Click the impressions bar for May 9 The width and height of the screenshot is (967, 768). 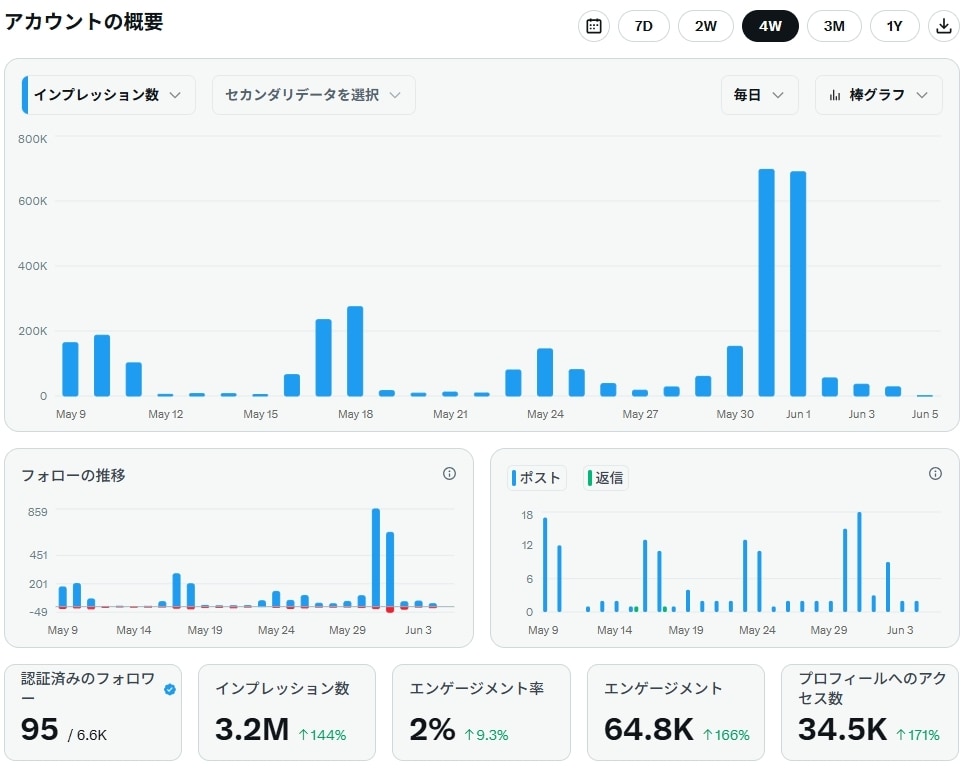pyautogui.click(x=70, y=369)
